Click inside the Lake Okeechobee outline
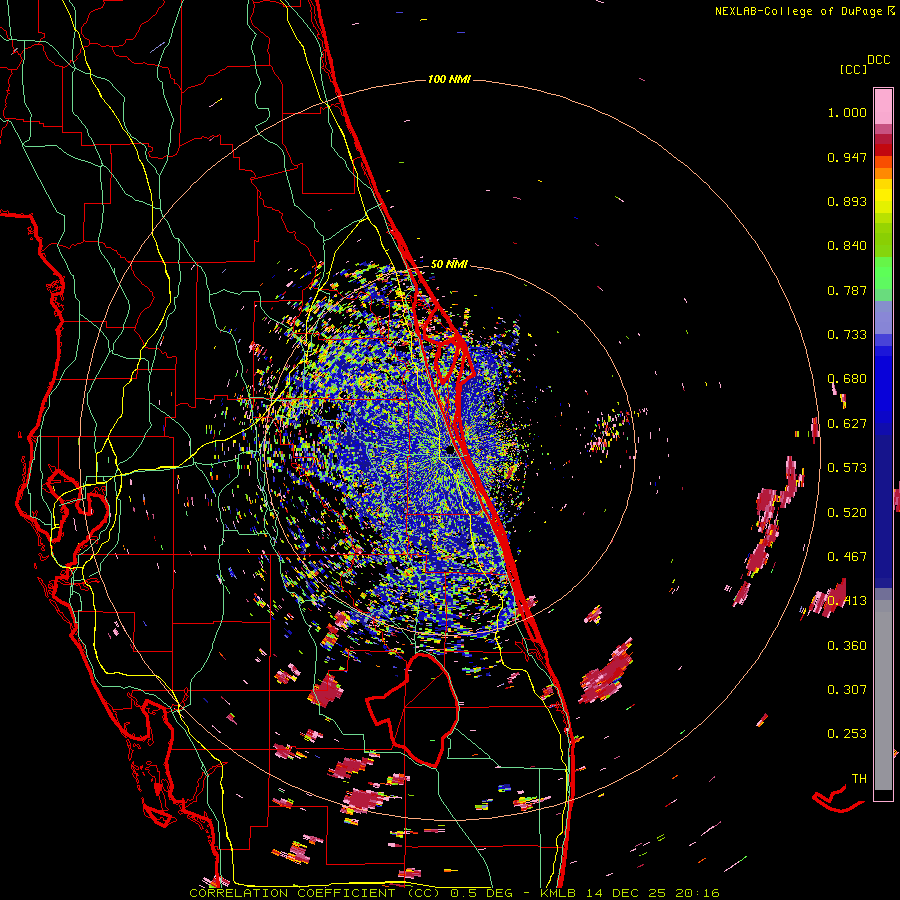 pos(425,712)
